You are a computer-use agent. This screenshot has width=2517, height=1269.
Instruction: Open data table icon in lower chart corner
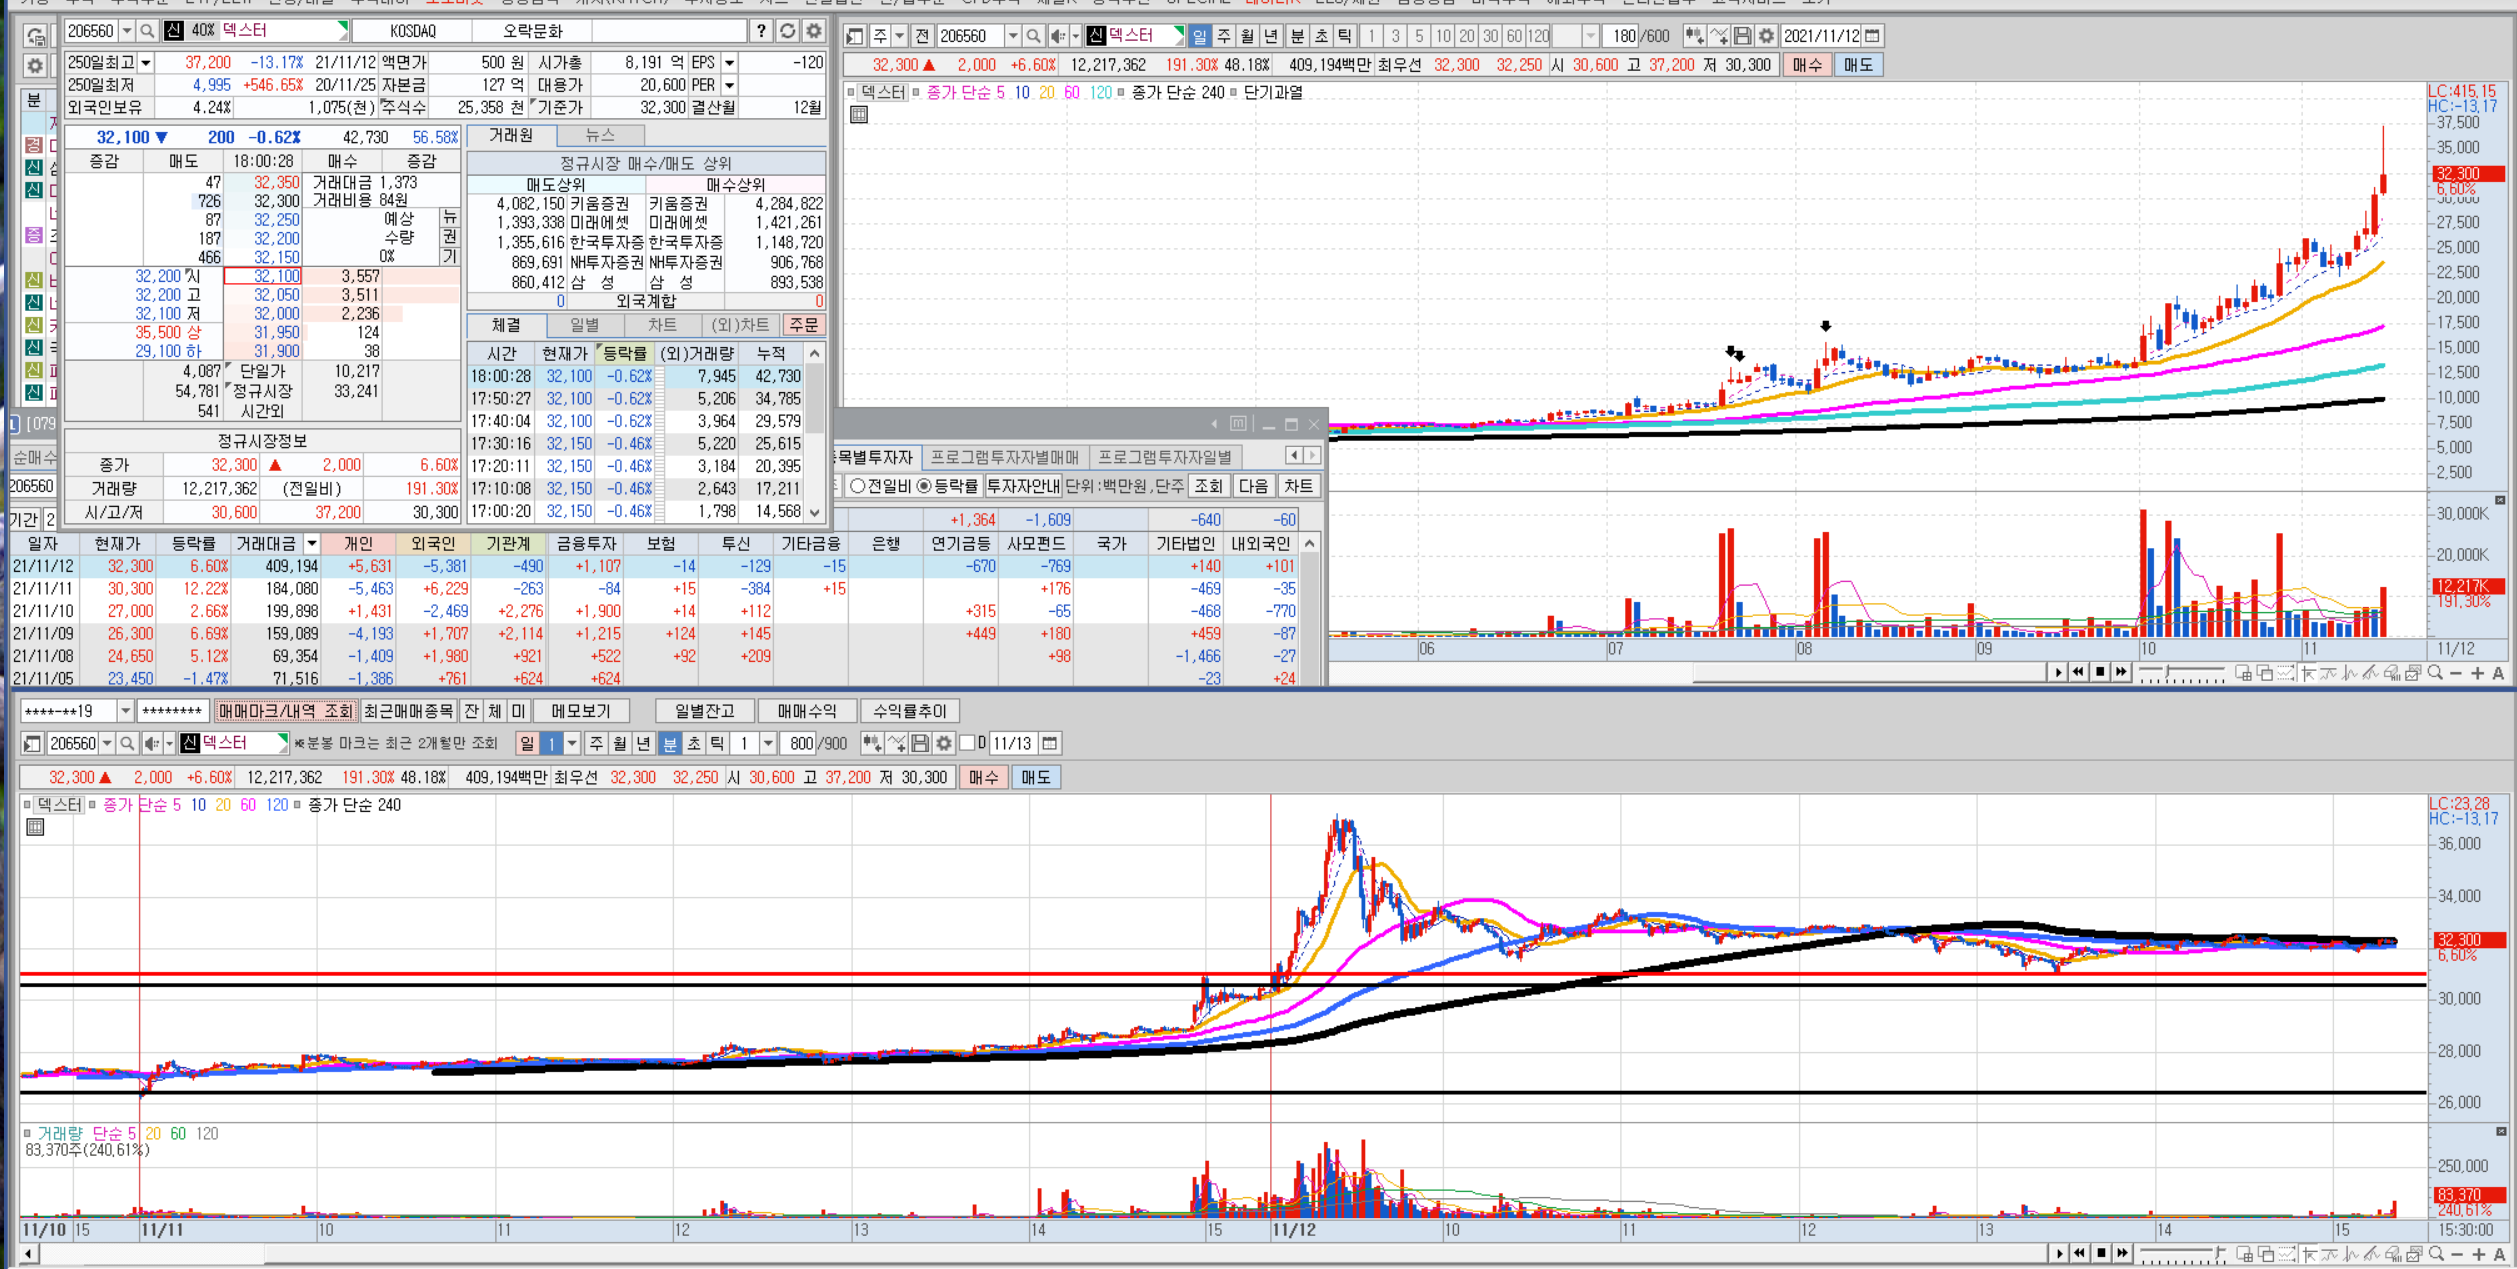tap(35, 827)
